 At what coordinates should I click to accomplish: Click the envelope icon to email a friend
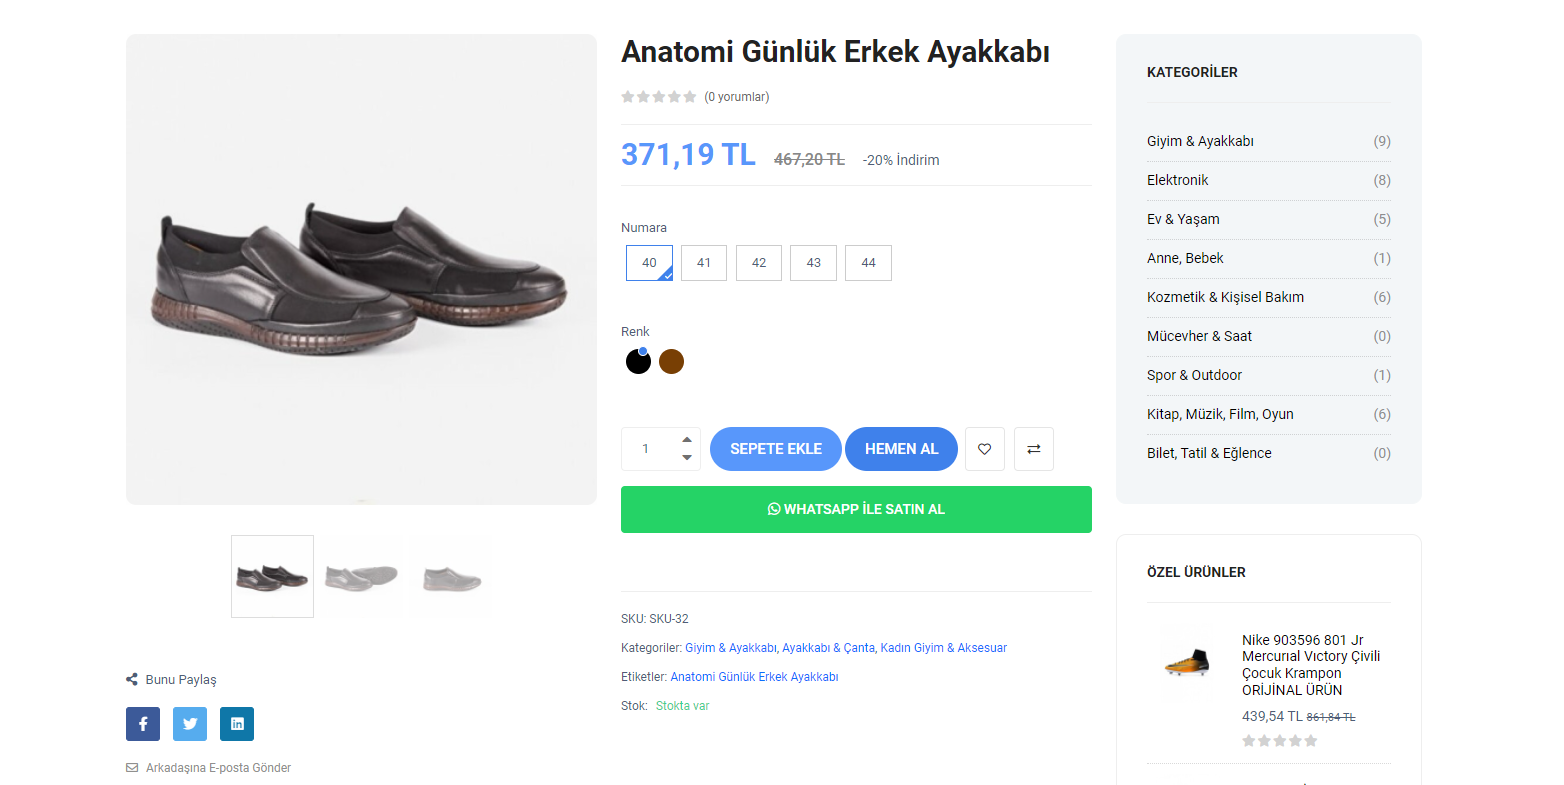pyautogui.click(x=132, y=768)
